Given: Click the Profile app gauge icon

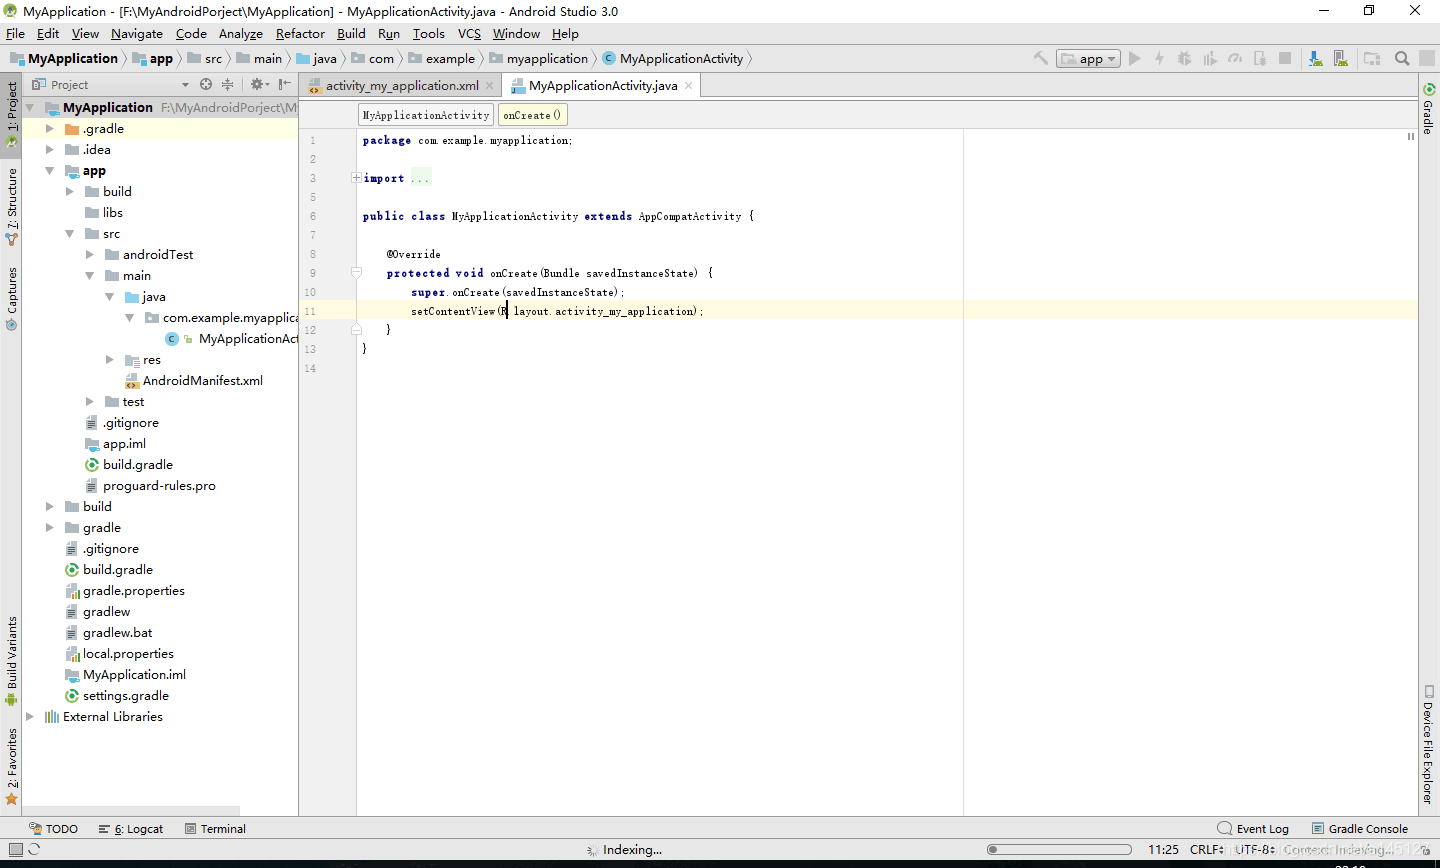Looking at the screenshot, I should 1235,58.
